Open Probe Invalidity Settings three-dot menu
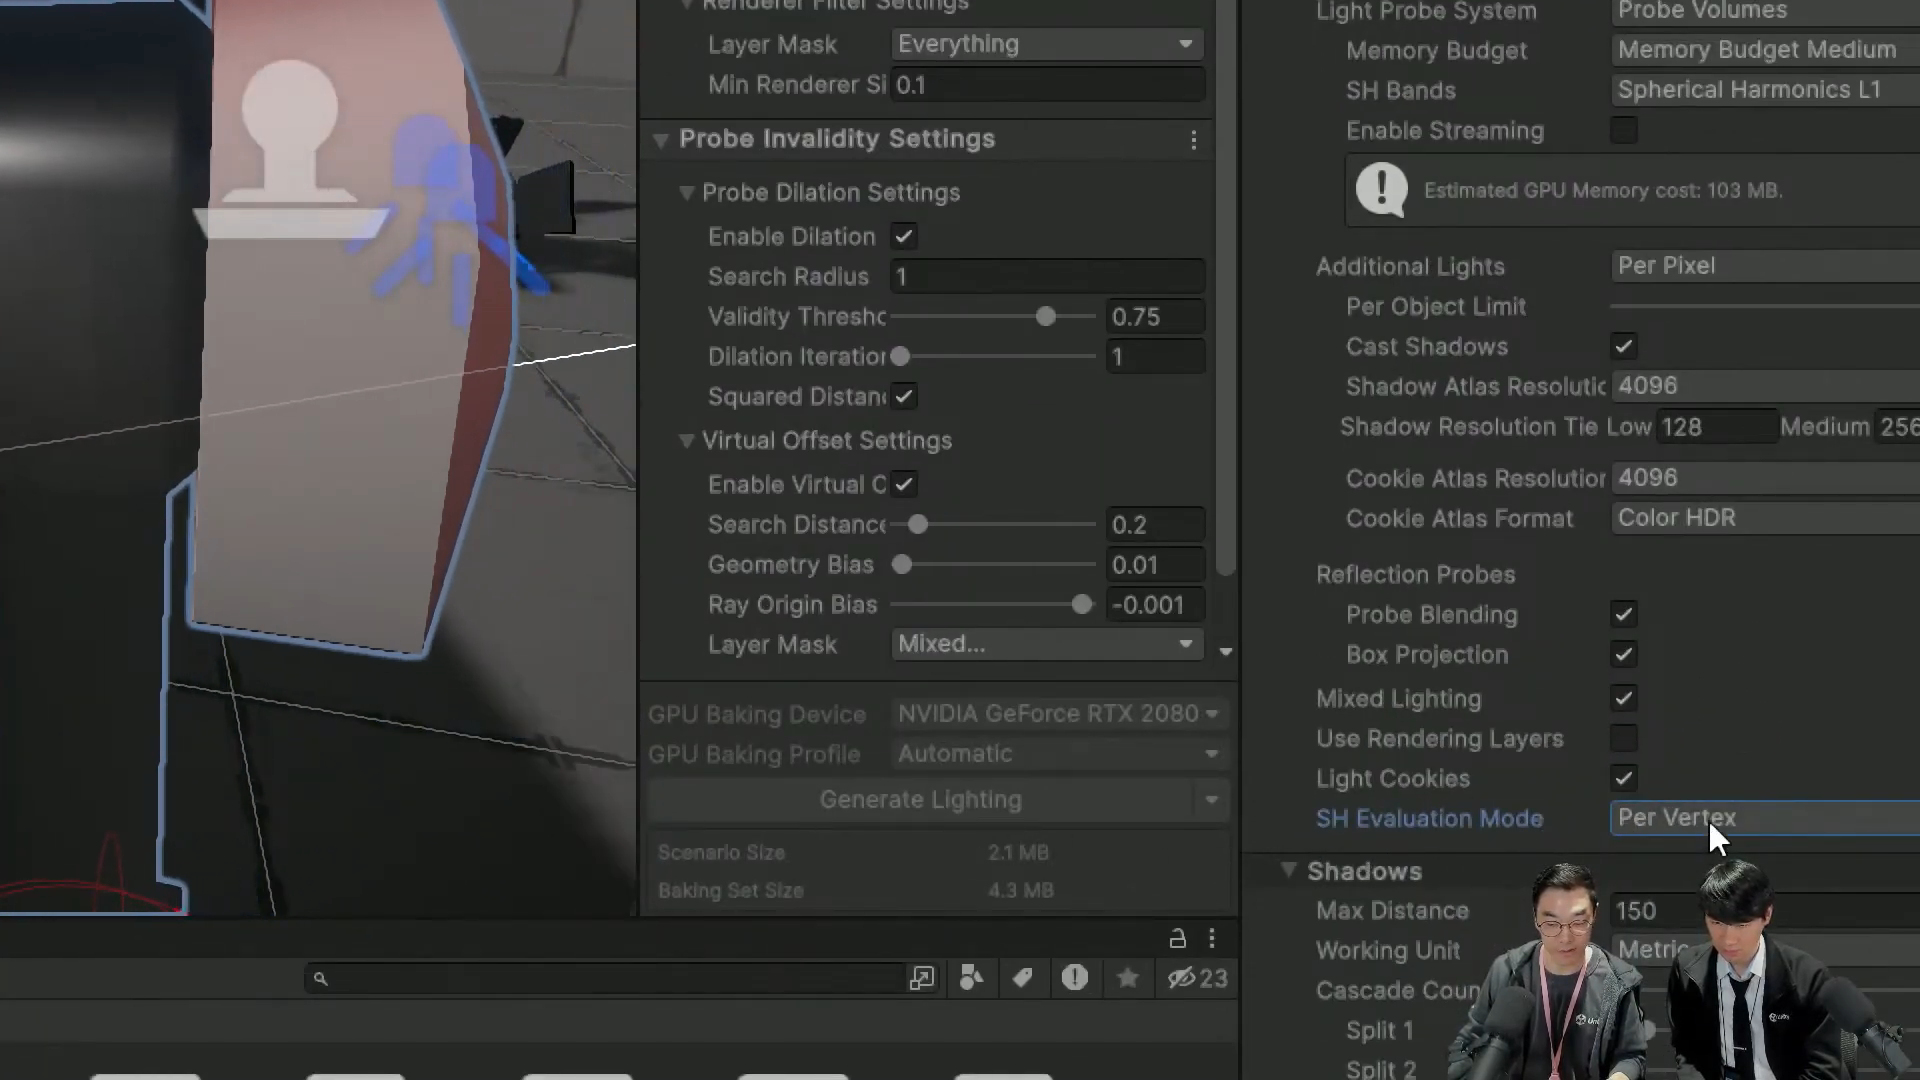This screenshot has width=1920, height=1080. [1194, 140]
